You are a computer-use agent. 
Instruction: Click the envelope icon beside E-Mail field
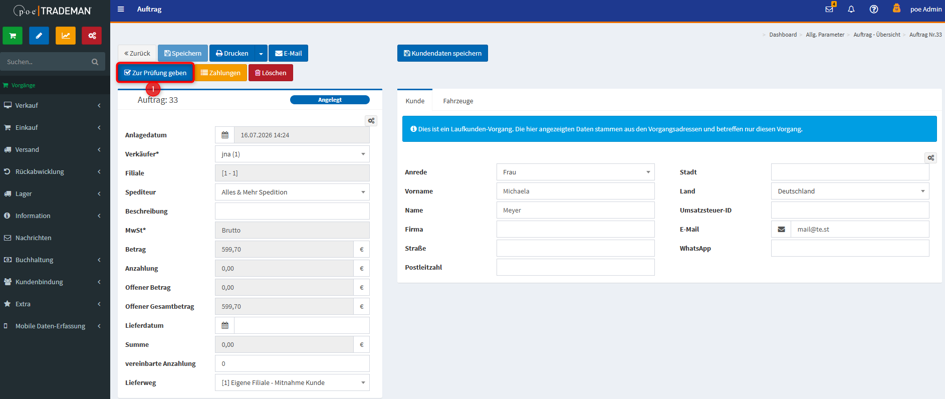(x=781, y=229)
